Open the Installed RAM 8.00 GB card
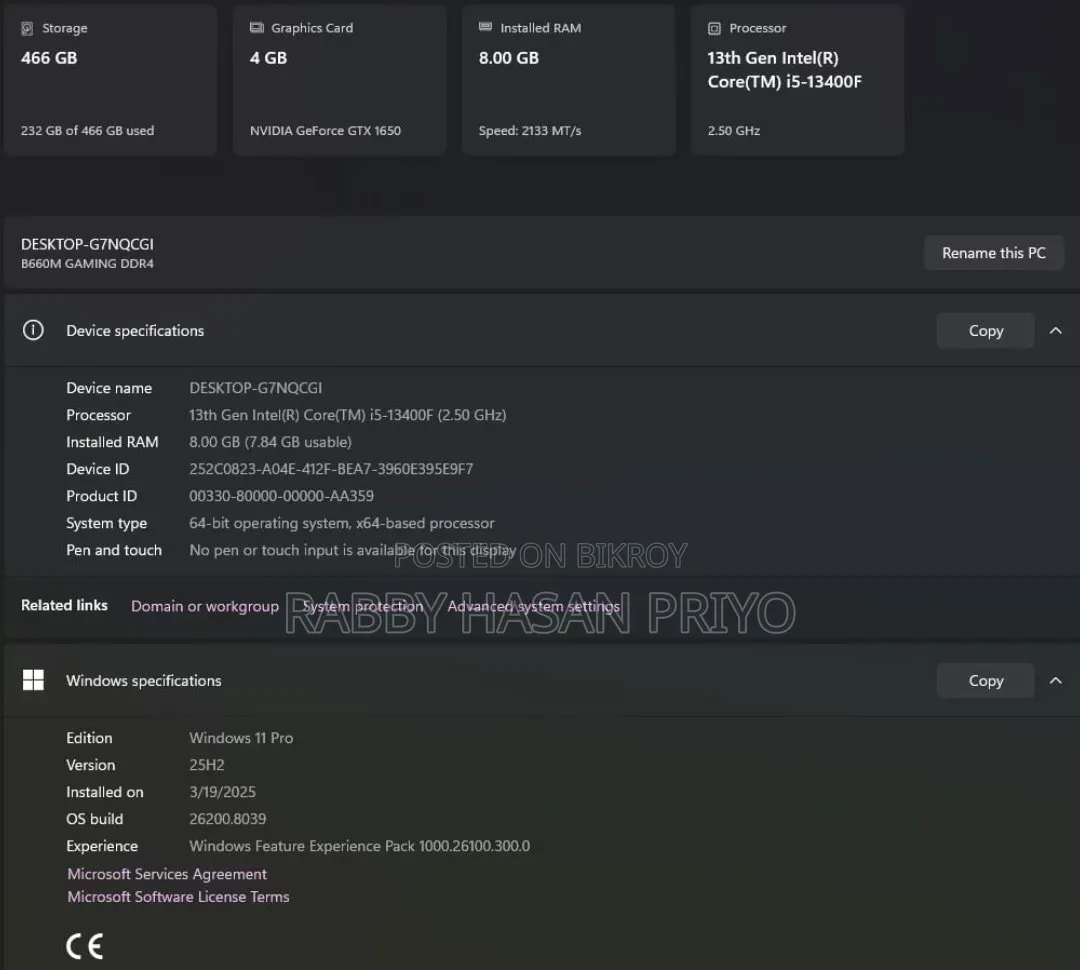Screen dimensions: 1080x970 [568, 79]
